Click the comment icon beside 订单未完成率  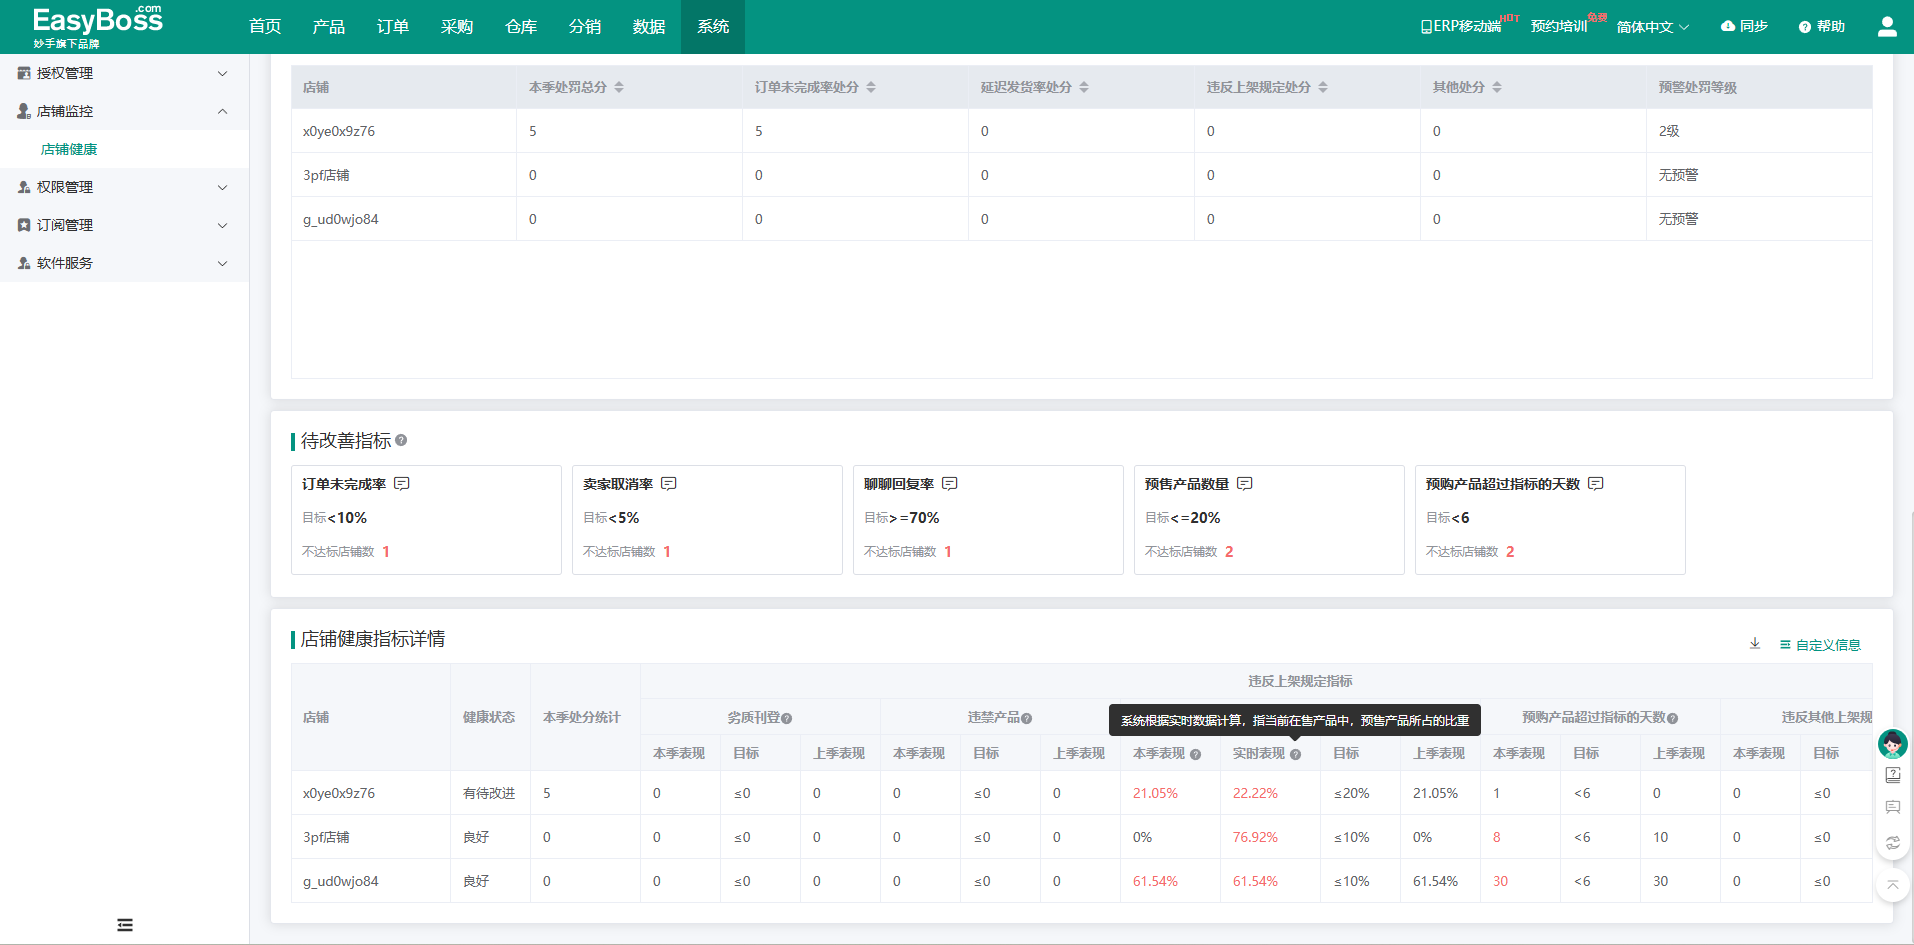pos(402,484)
